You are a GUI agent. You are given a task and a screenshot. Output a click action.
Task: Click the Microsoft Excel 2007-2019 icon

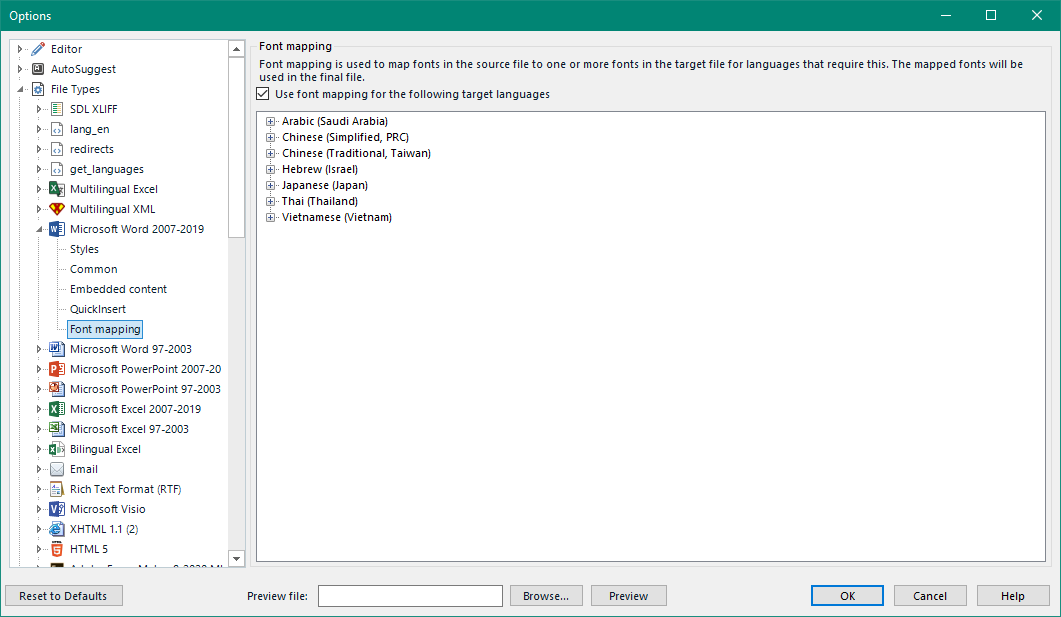[58, 409]
